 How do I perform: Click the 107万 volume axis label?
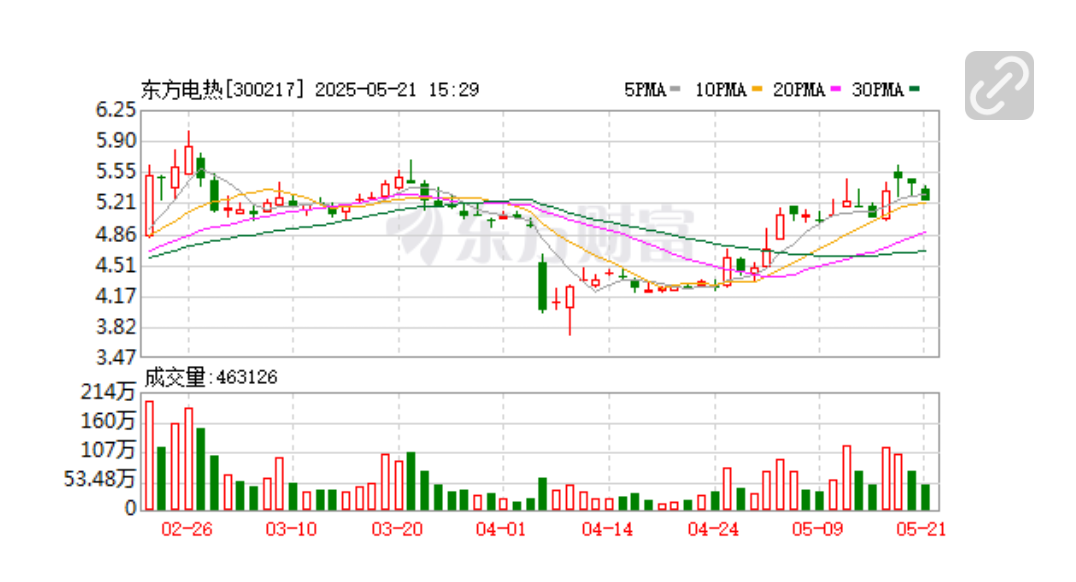click(x=108, y=450)
